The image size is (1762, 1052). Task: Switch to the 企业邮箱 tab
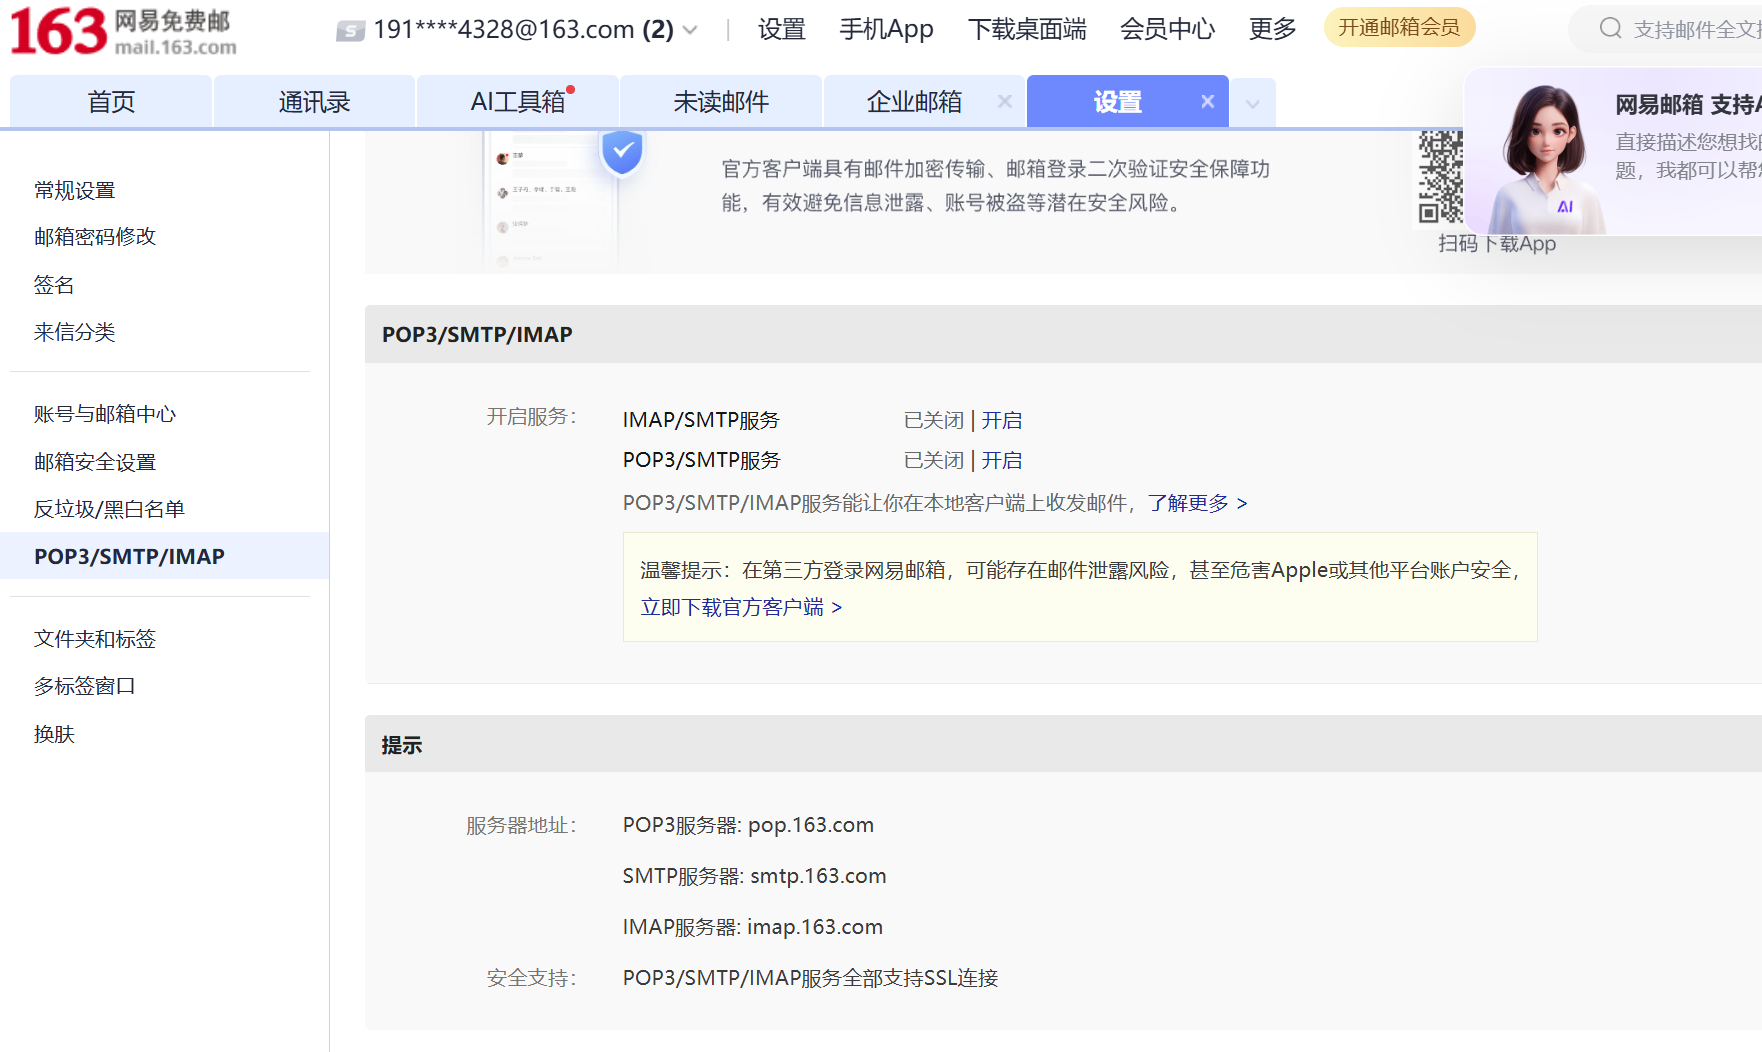pyautogui.click(x=914, y=101)
